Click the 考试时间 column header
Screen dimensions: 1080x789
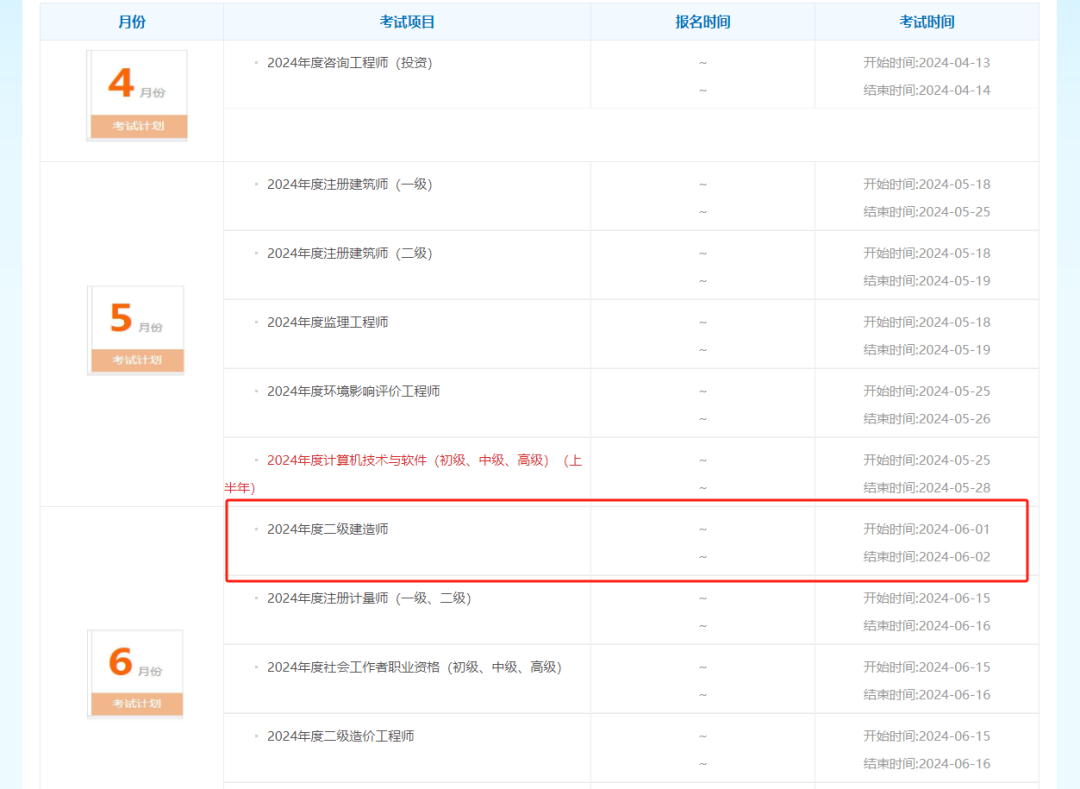click(x=927, y=22)
